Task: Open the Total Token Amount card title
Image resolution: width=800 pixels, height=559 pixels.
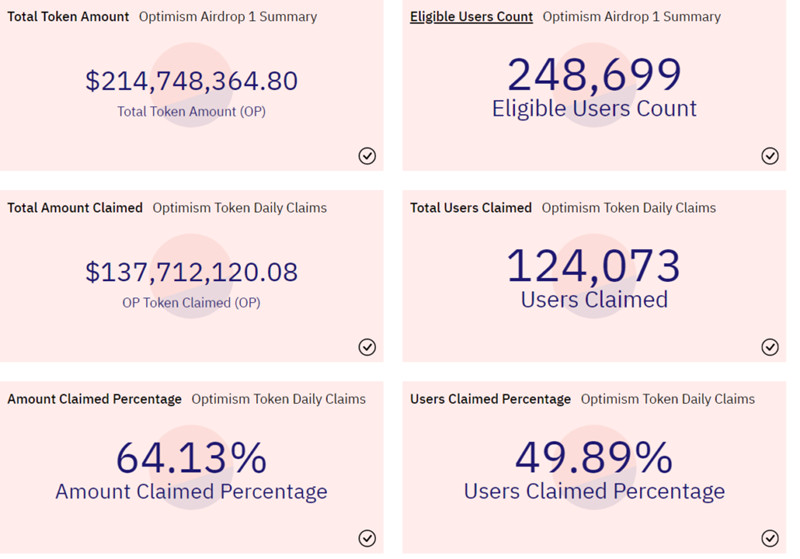Action: [68, 17]
